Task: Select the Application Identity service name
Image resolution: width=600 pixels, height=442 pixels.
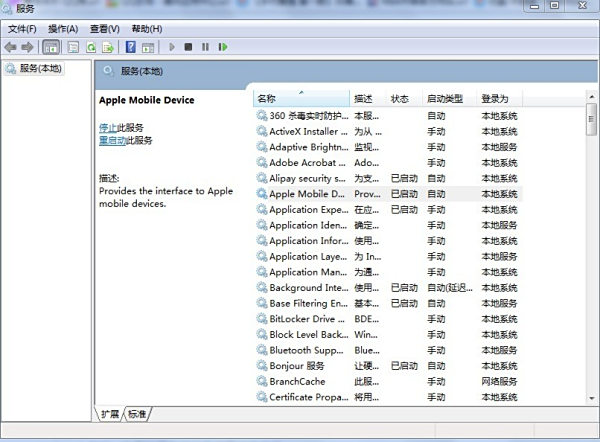Action: pos(308,225)
